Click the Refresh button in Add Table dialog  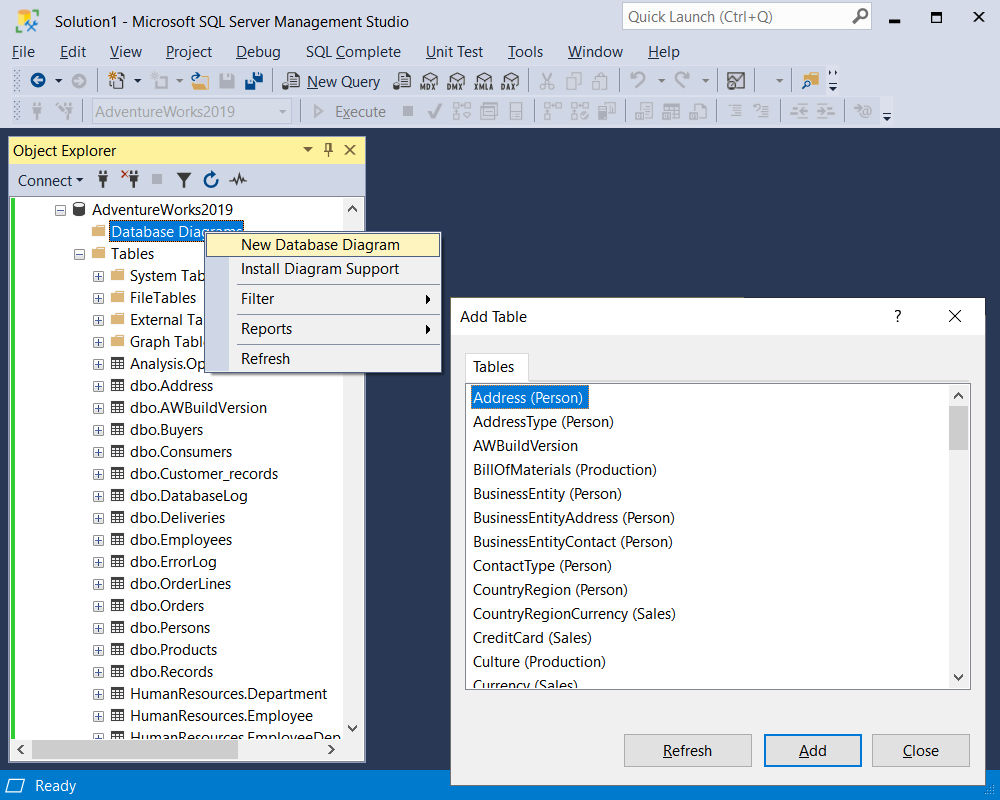point(687,750)
